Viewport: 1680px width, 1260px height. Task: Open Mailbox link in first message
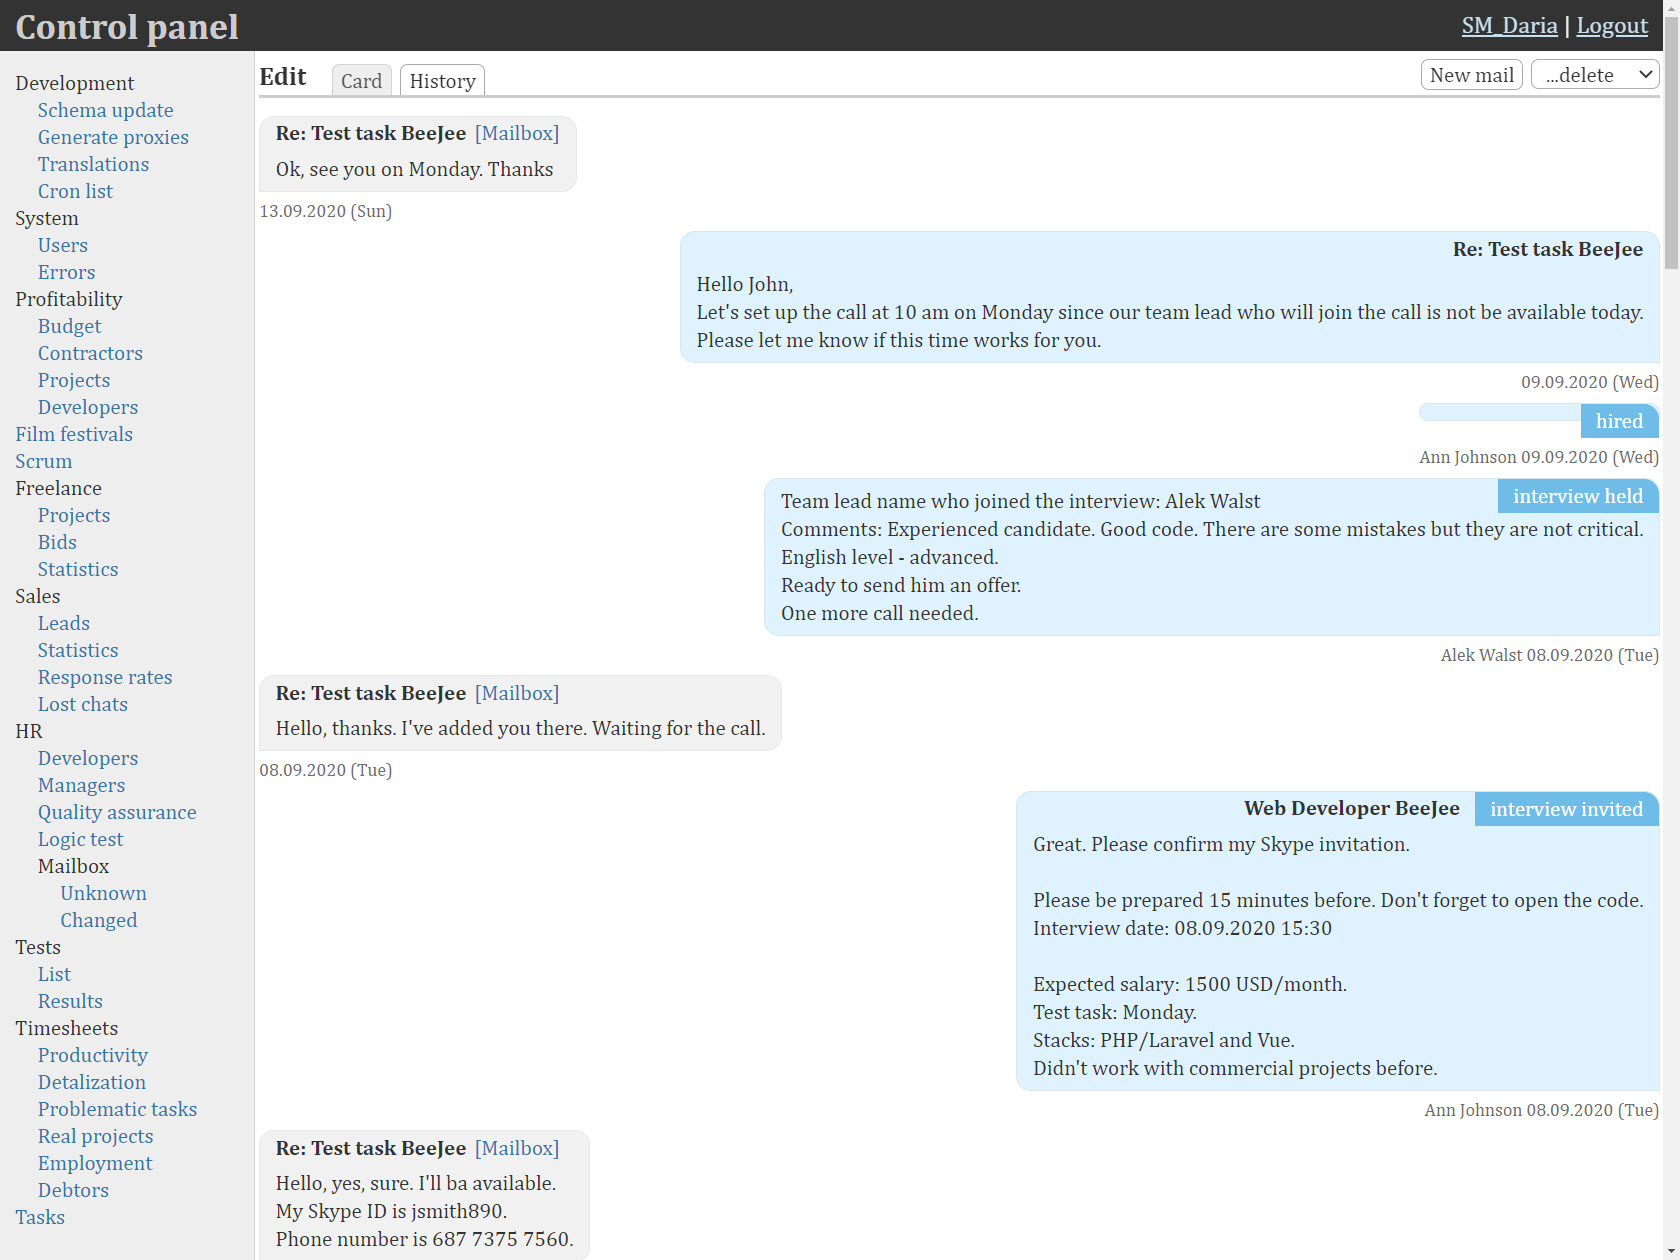click(517, 133)
